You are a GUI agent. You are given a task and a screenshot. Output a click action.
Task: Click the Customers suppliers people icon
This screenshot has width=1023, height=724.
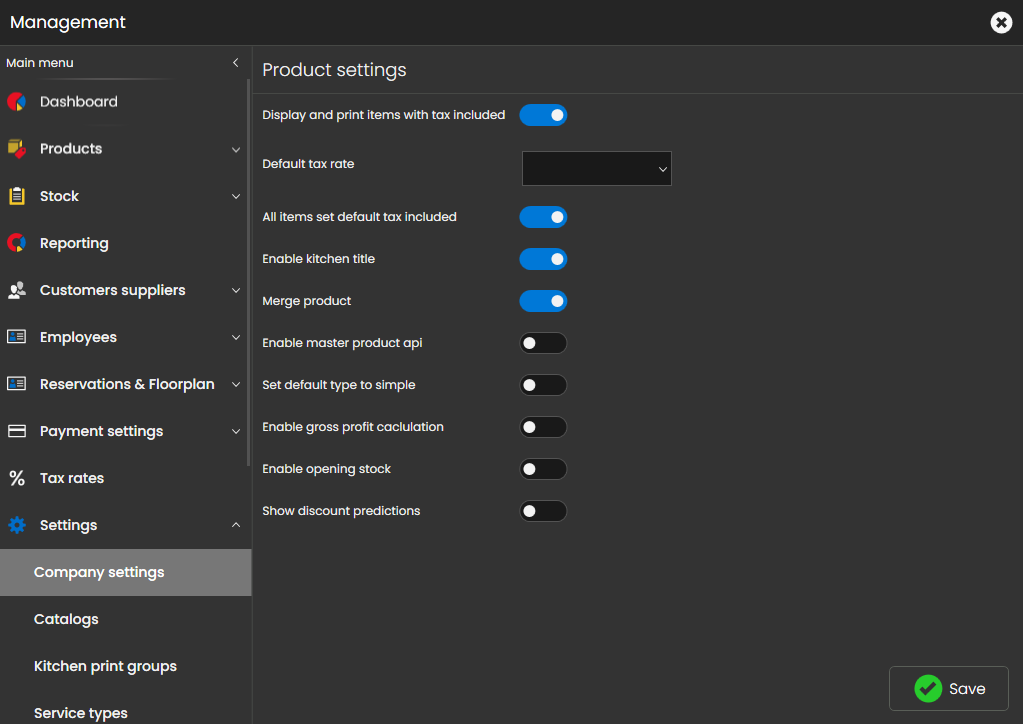(x=16, y=290)
